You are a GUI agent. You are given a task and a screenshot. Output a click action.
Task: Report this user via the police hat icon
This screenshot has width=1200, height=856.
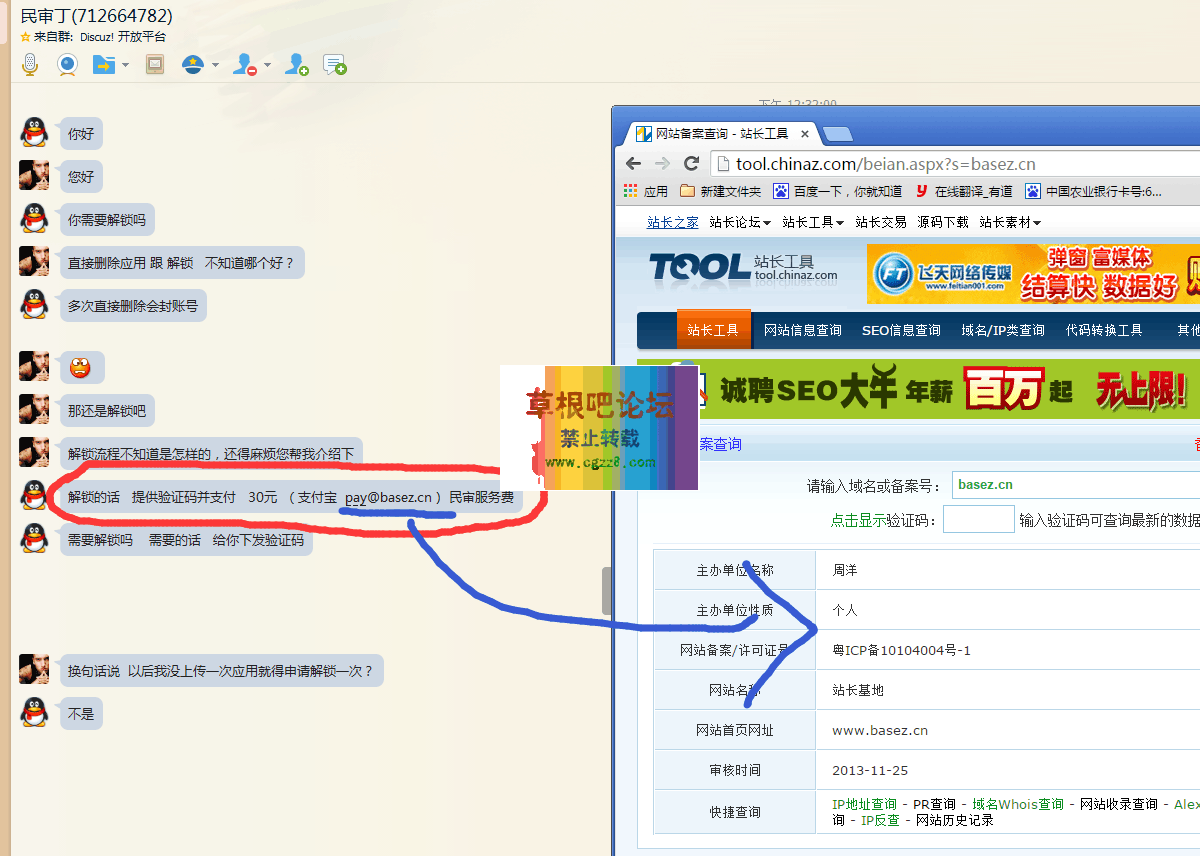point(190,64)
